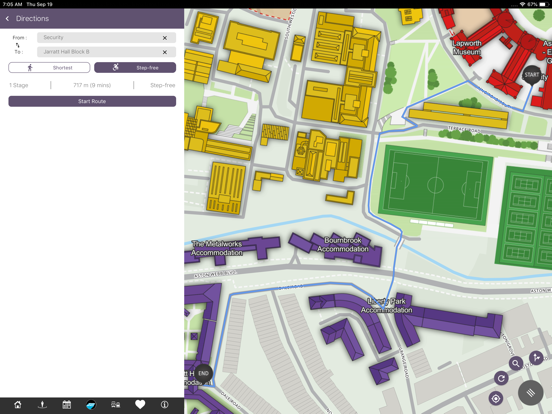Center map on my location
552x414 pixels.
[x=496, y=399]
